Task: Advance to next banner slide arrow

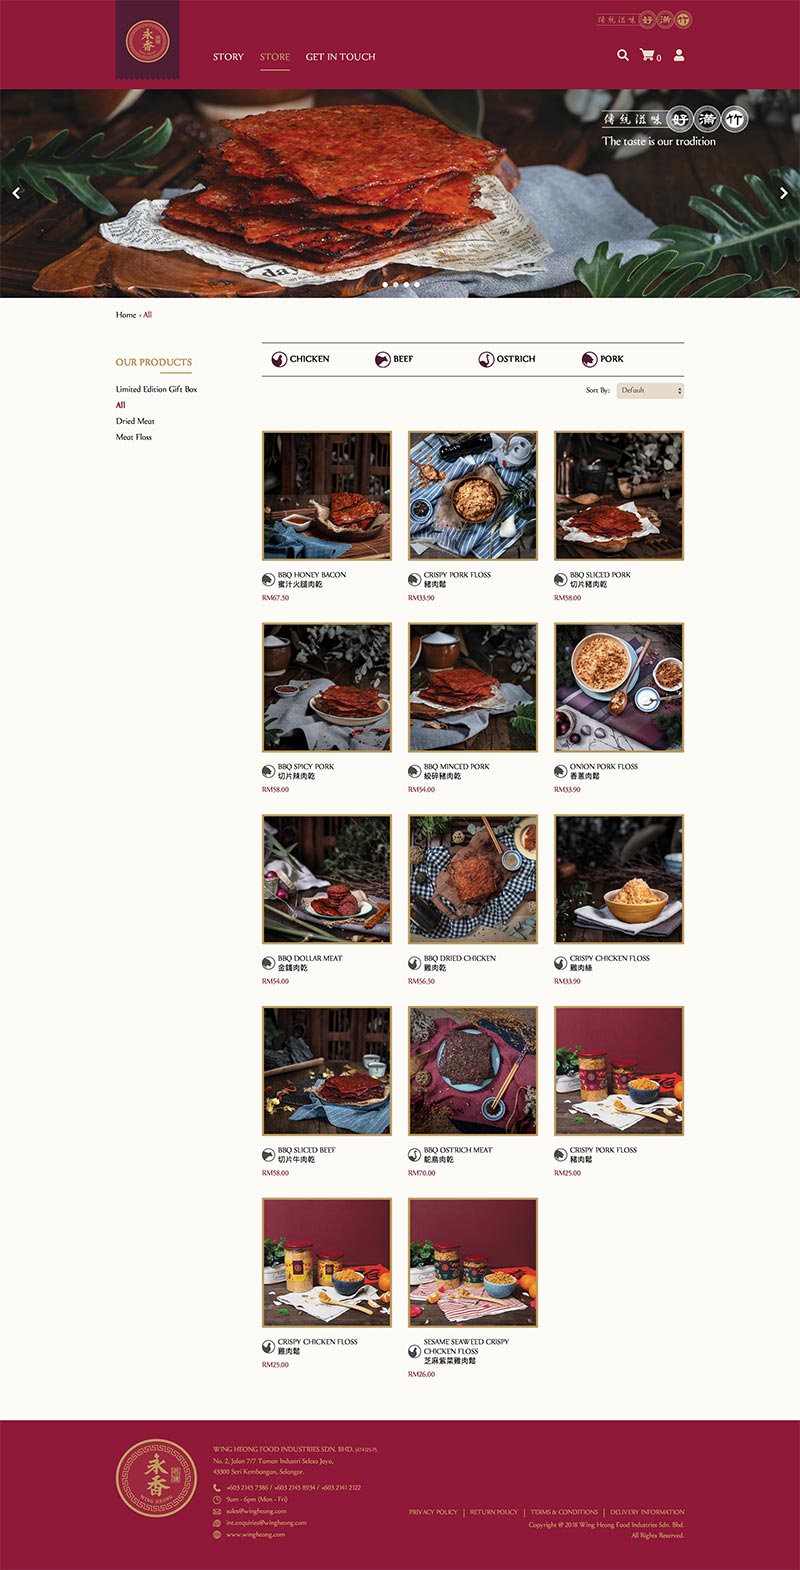Action: 784,193
